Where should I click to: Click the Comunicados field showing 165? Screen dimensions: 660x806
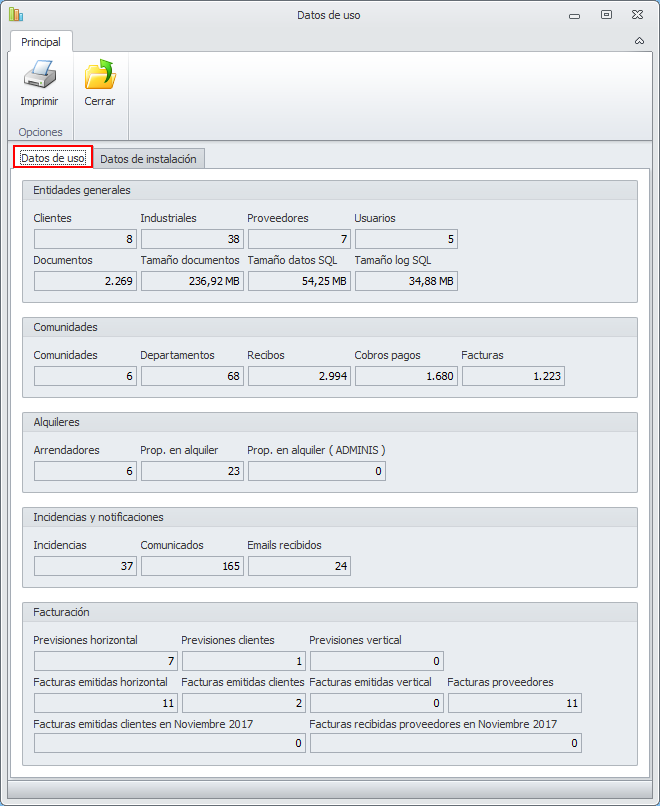192,566
